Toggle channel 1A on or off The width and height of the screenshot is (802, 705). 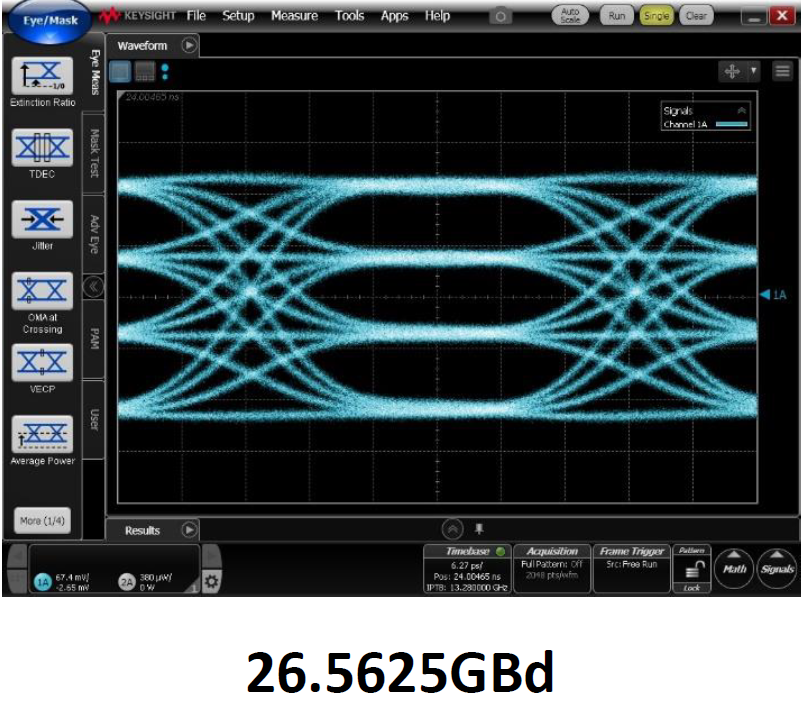pos(42,582)
